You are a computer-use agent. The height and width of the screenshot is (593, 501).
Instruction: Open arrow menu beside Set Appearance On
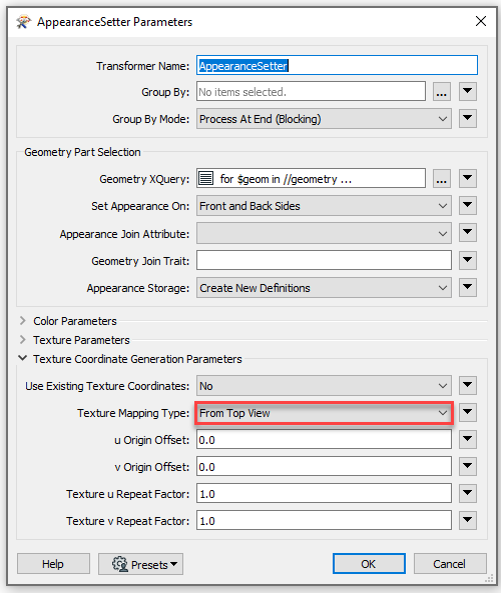click(x=468, y=205)
